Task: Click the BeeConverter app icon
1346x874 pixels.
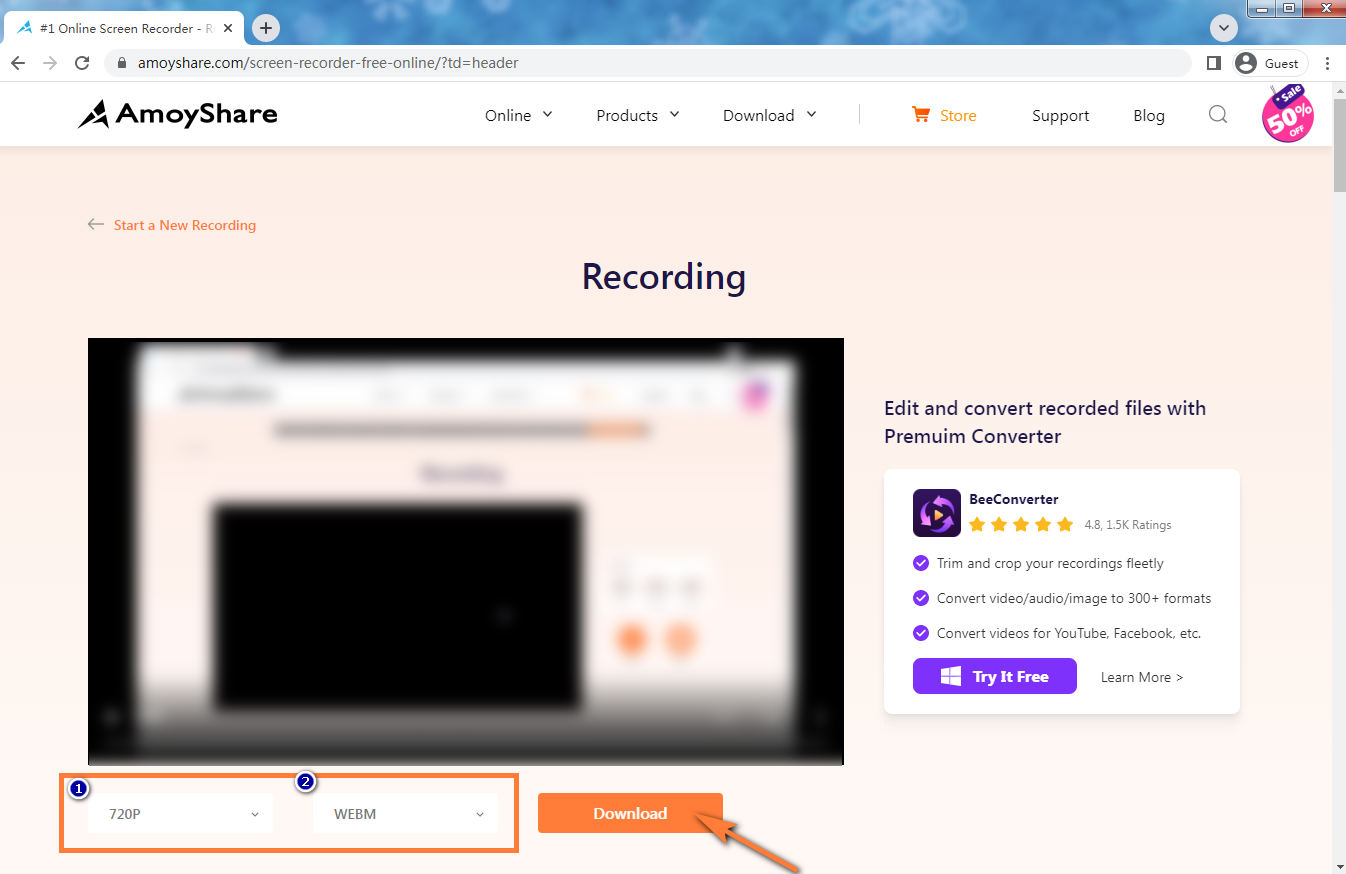Action: (x=937, y=513)
